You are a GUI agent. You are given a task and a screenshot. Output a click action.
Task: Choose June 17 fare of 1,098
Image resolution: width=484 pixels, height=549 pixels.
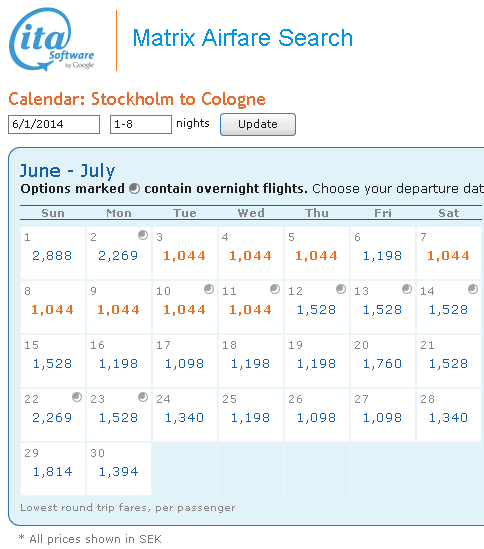(184, 364)
